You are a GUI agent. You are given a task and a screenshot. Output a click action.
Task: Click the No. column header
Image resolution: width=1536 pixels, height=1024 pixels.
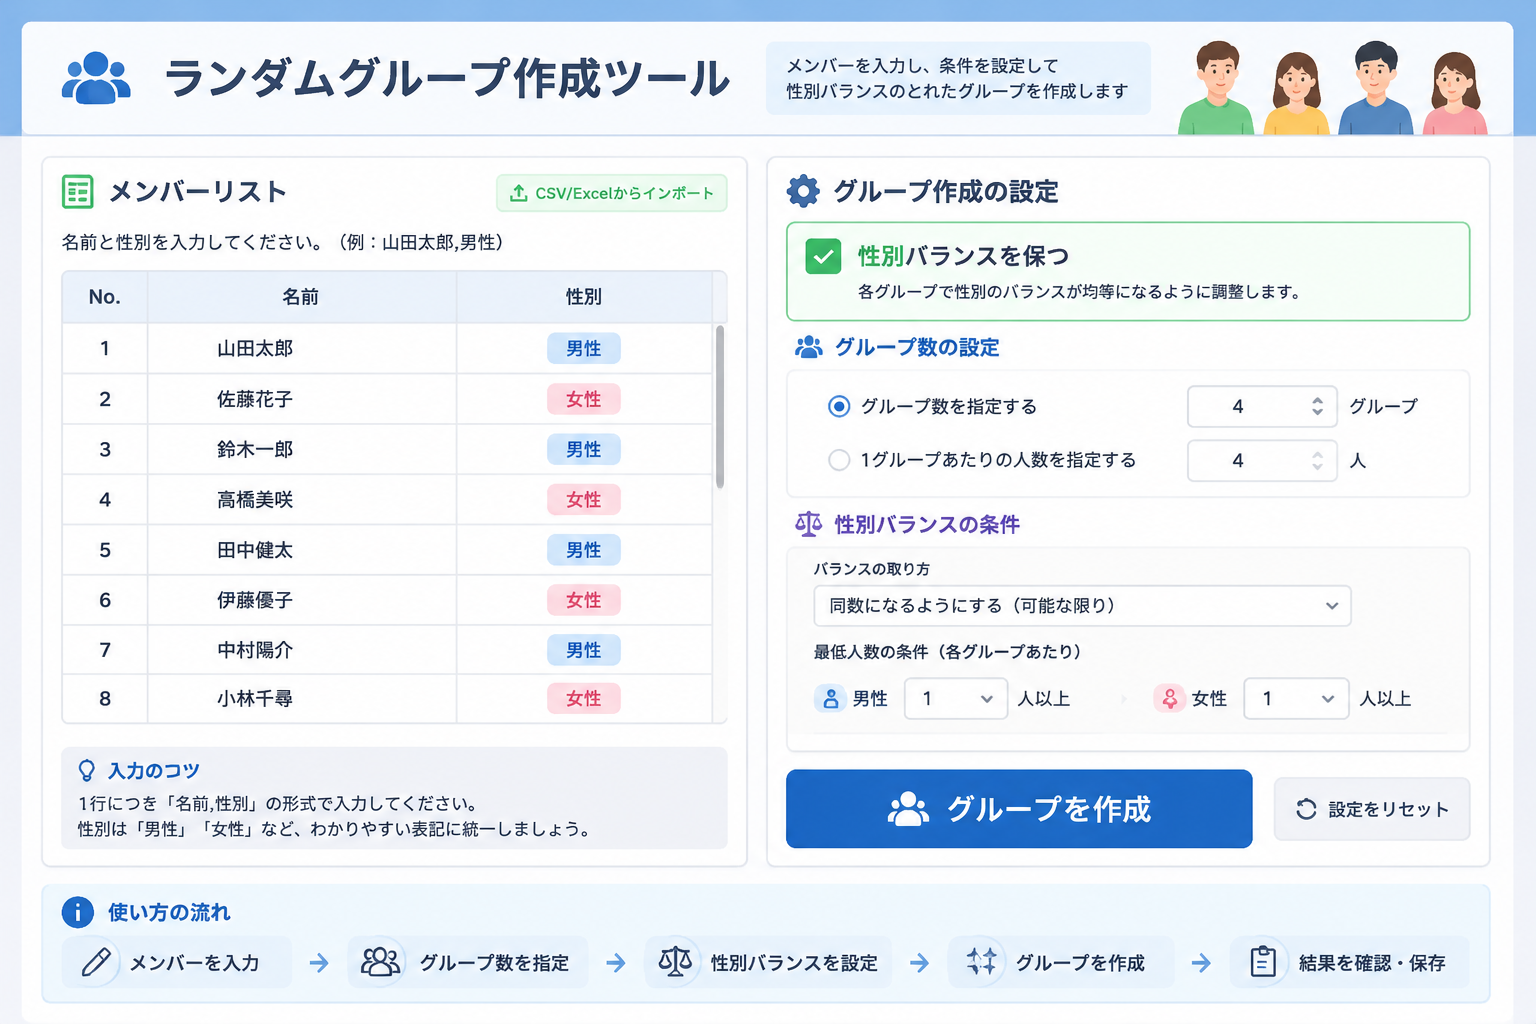click(105, 297)
